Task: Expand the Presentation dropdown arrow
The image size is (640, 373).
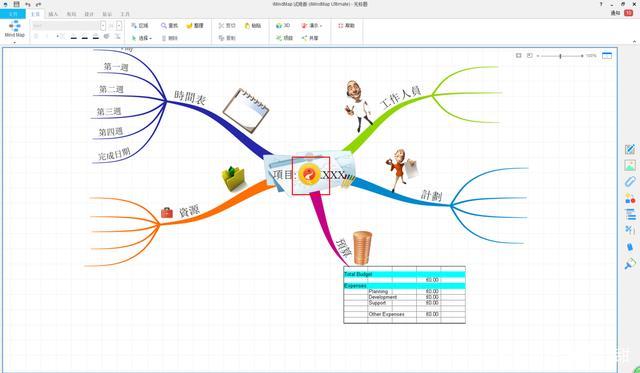Action: point(321,26)
